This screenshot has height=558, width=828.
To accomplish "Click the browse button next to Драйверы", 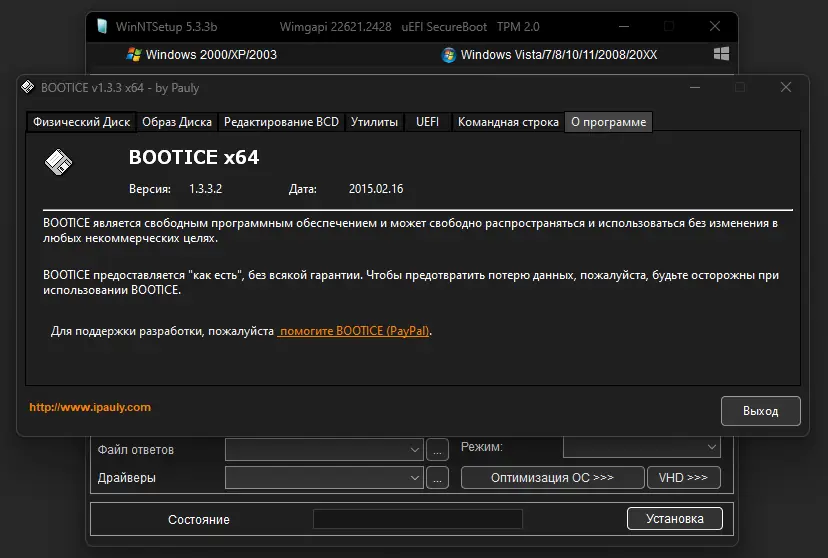I will click(x=437, y=478).
